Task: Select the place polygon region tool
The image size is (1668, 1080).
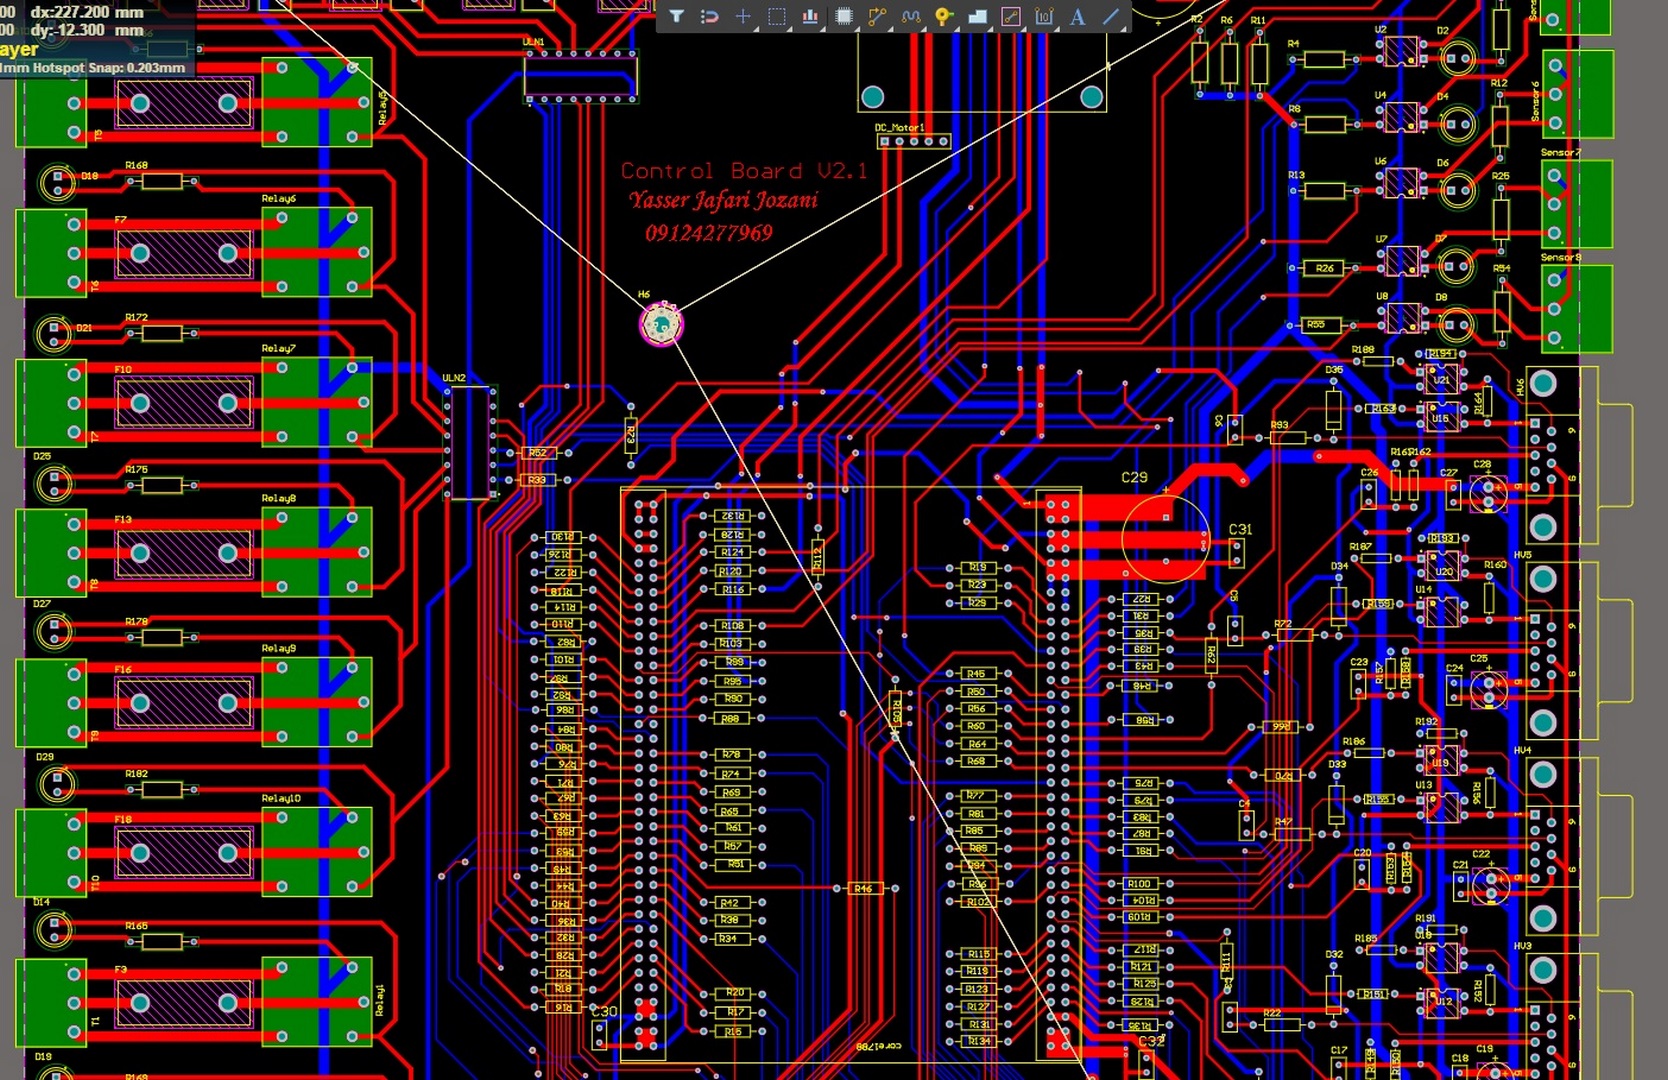Action: tap(977, 16)
